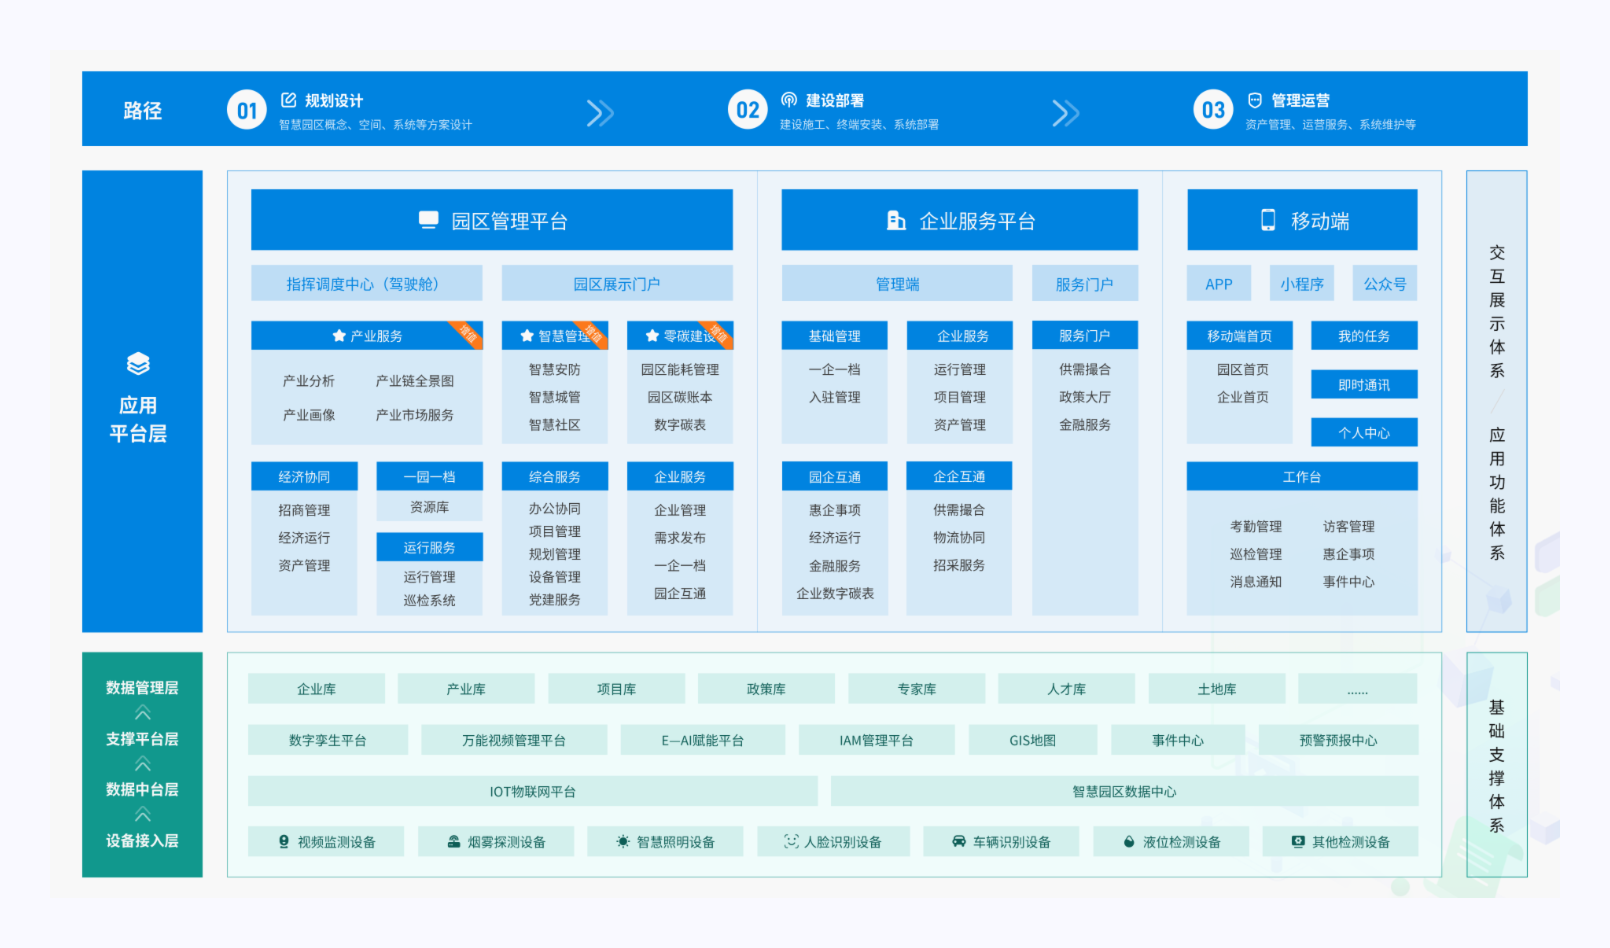Click the IOT物联网平台 bar

coord(532,792)
